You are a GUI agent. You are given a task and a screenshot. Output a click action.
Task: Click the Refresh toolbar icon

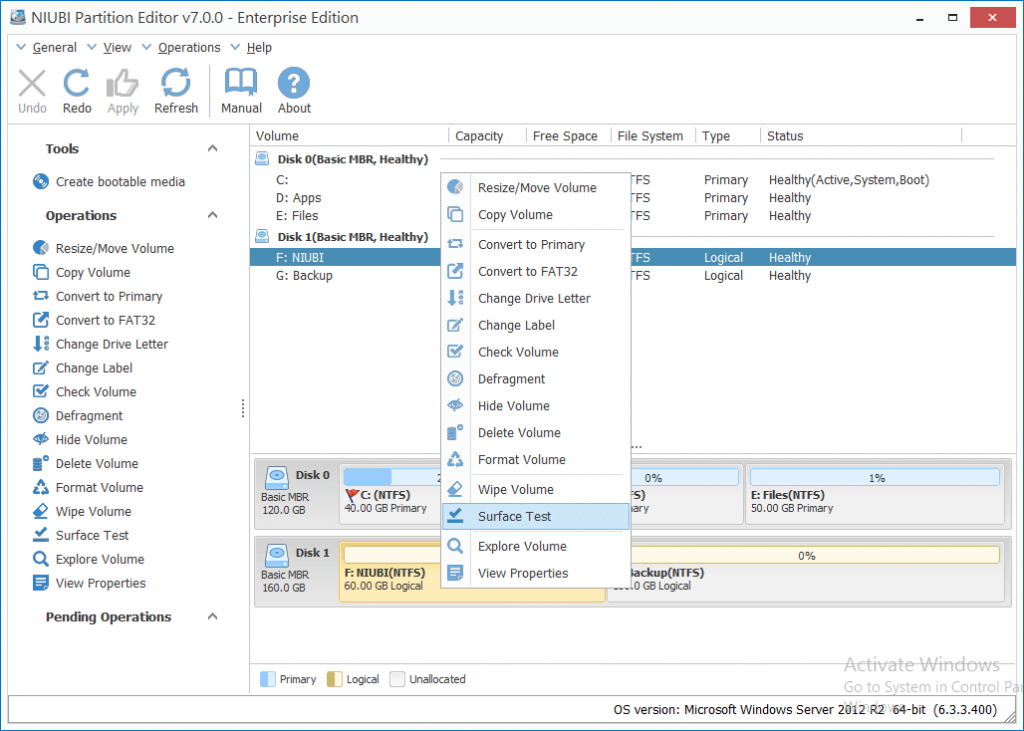pyautogui.click(x=176, y=90)
